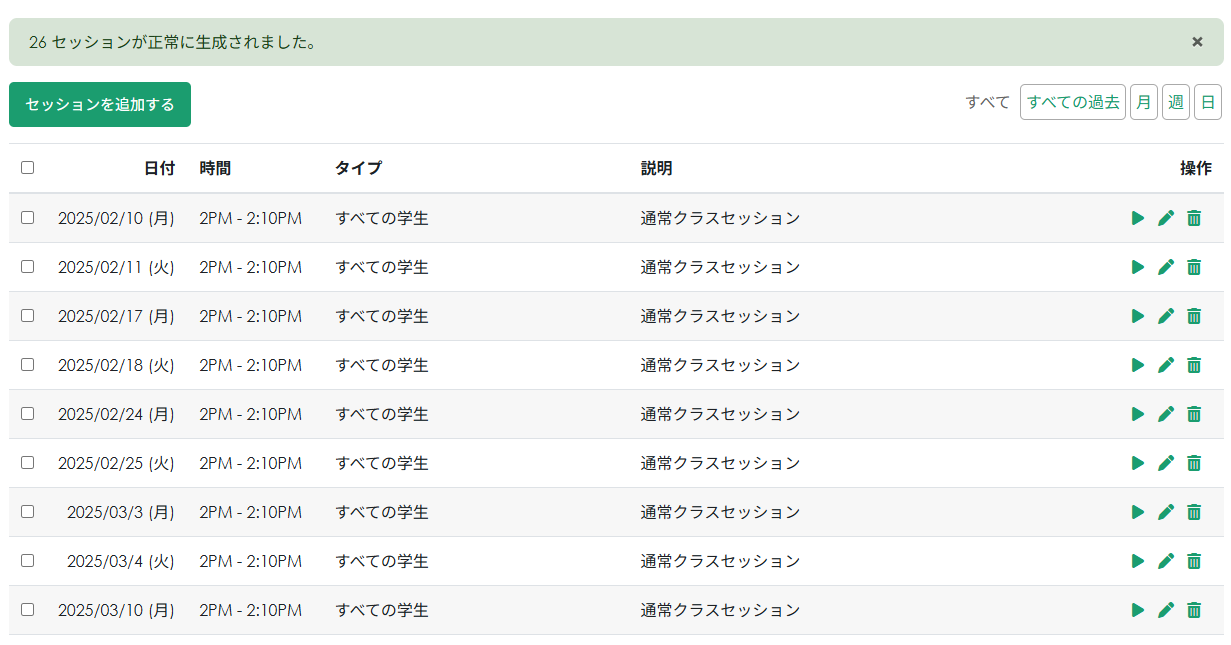Delete the 2025/02/17 session
This screenshot has height=645, width=1231.
pos(1193,316)
